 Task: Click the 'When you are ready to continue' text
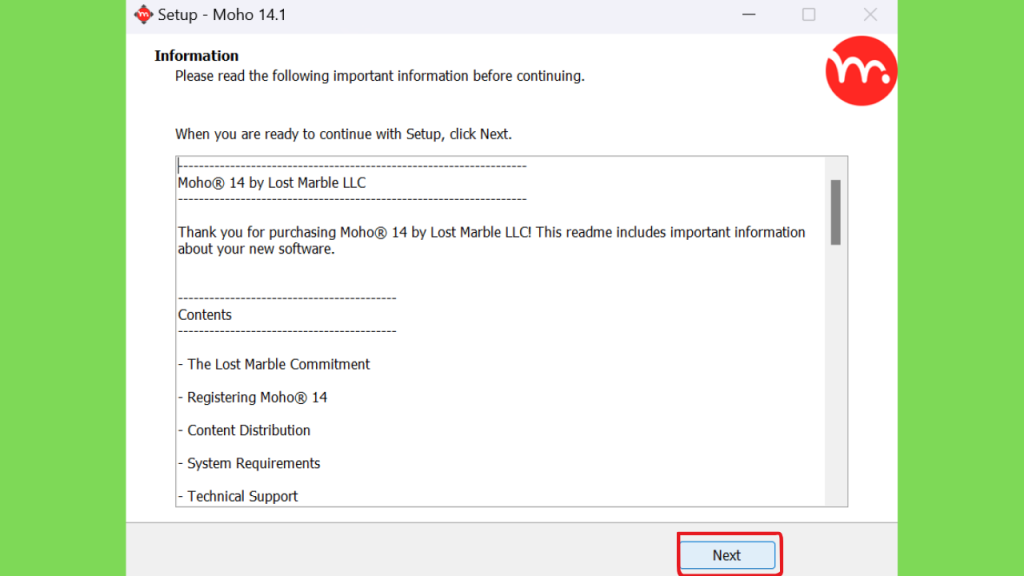point(344,134)
